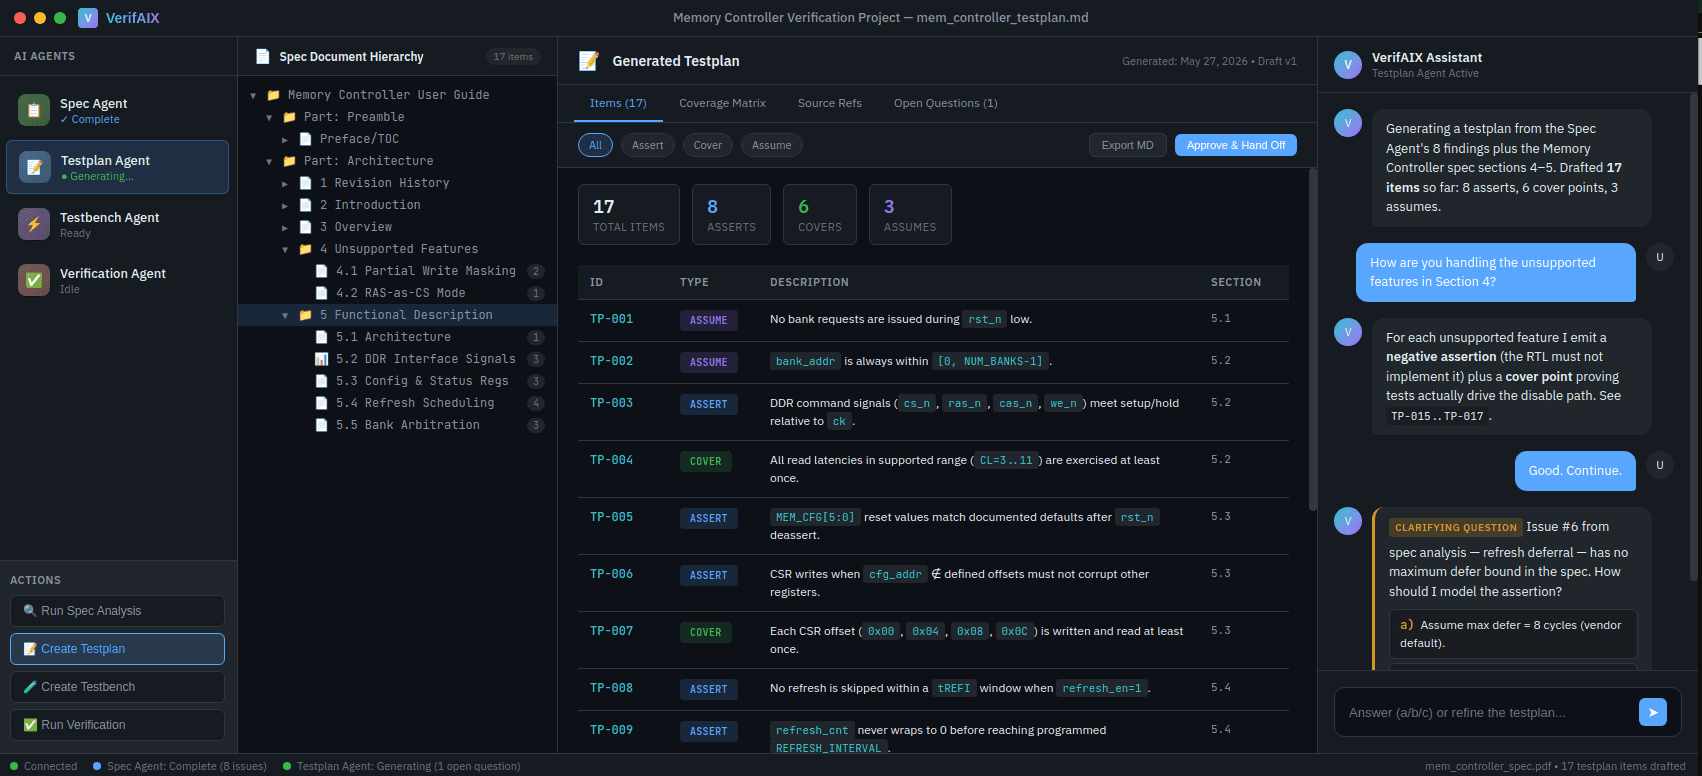Click user avatar next to 'Good. Continue.'

coord(1660,465)
